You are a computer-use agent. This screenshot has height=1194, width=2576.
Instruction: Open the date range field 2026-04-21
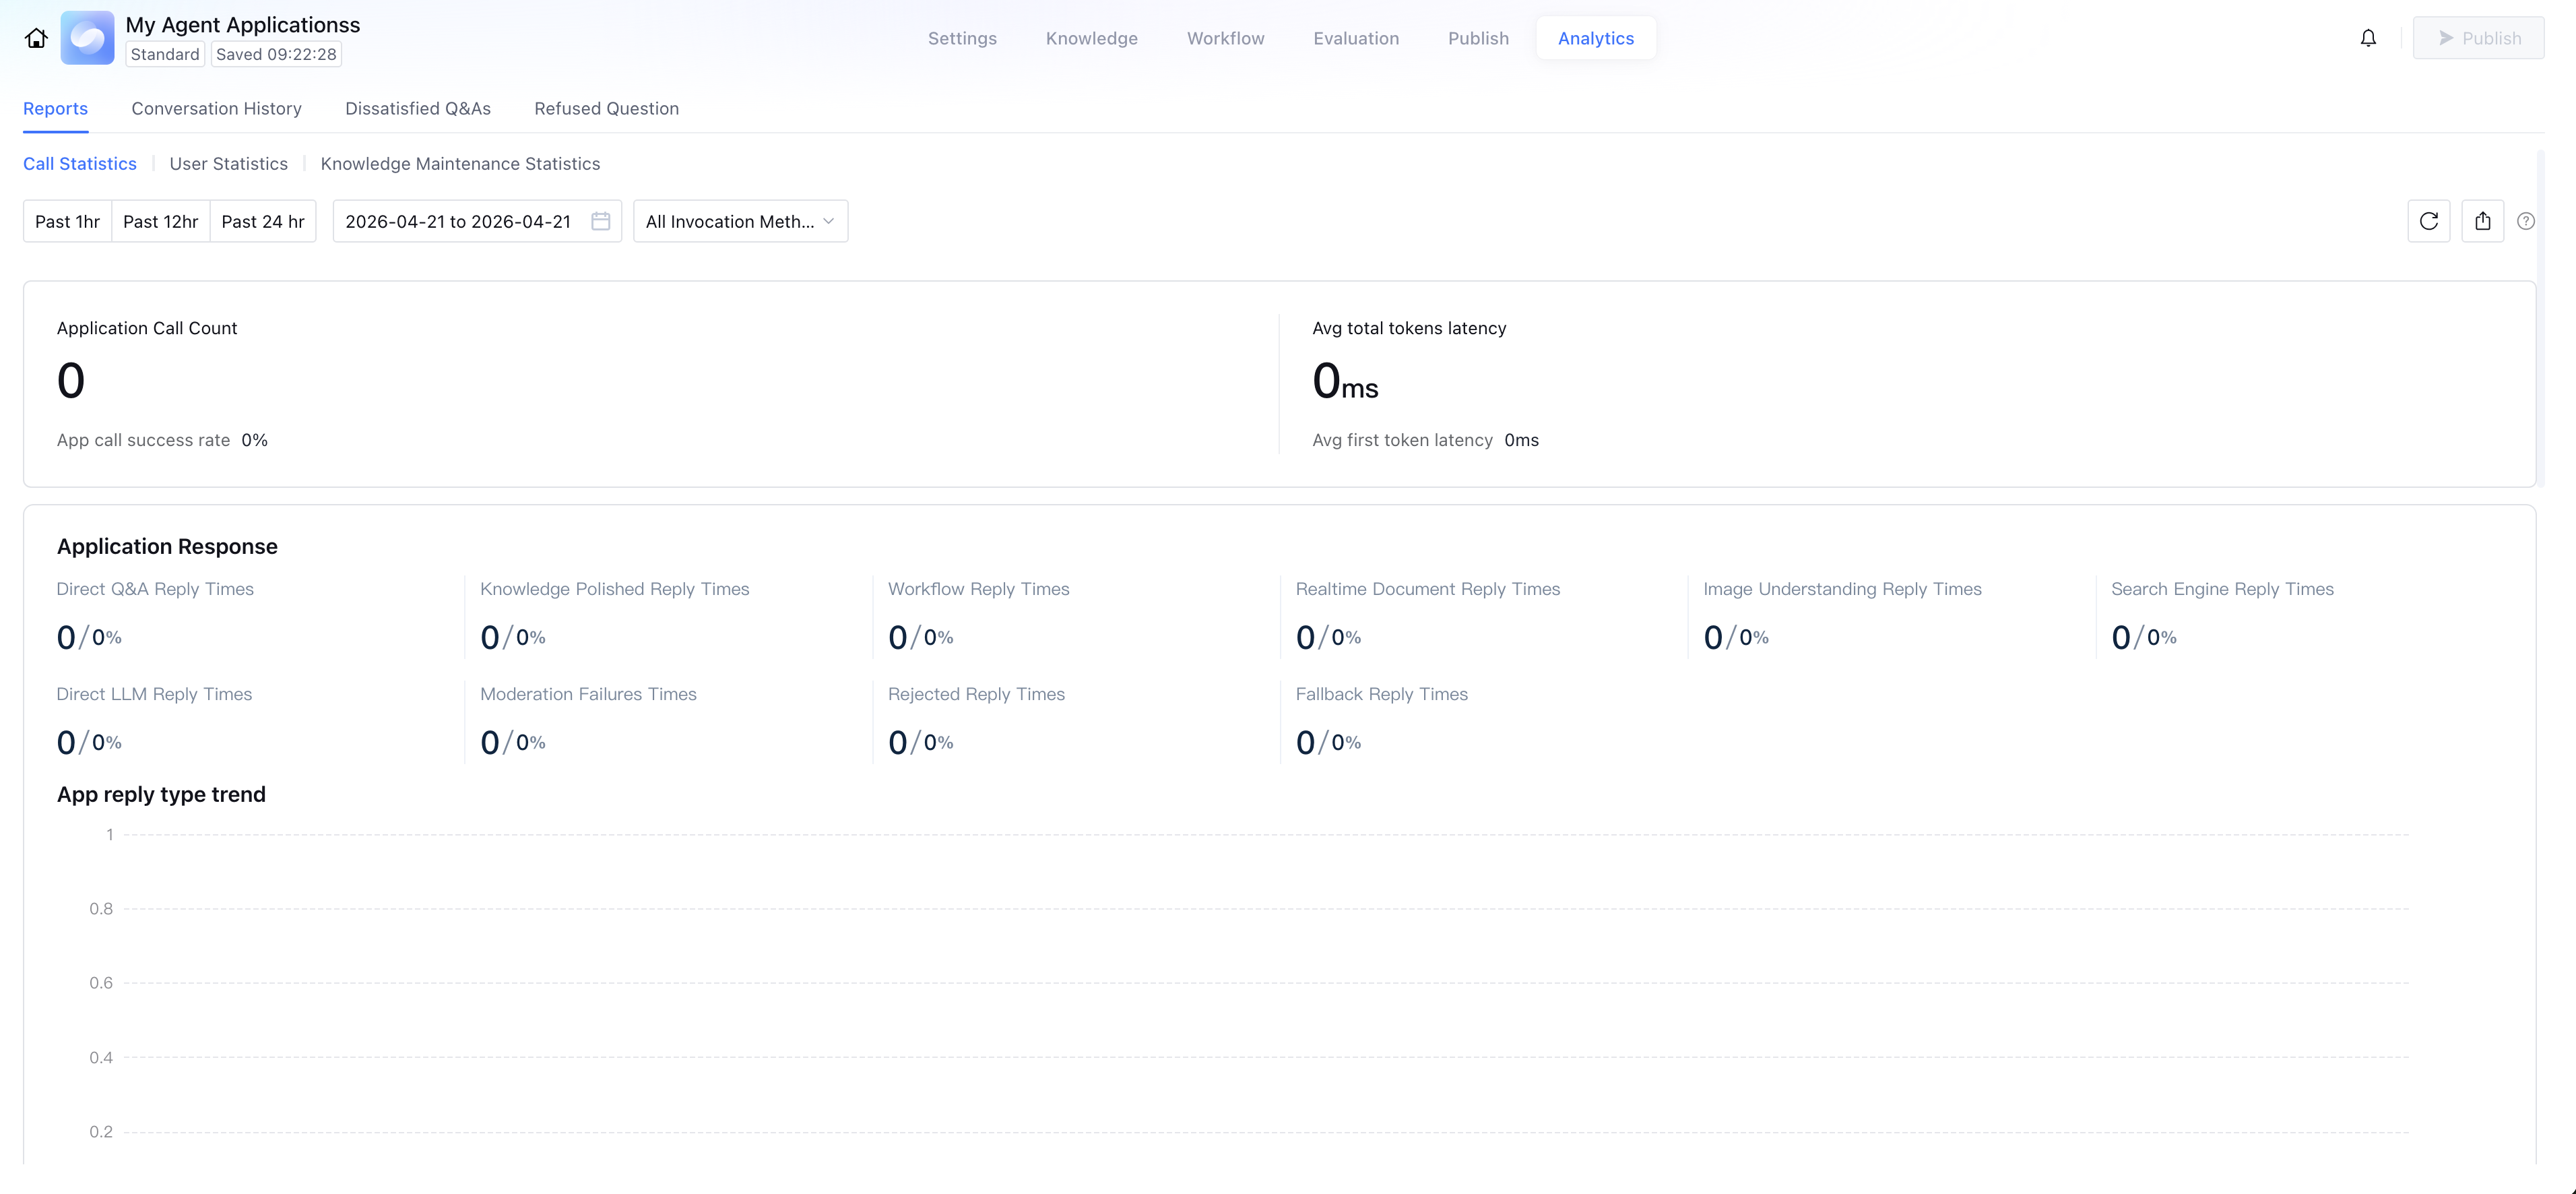[x=458, y=221]
